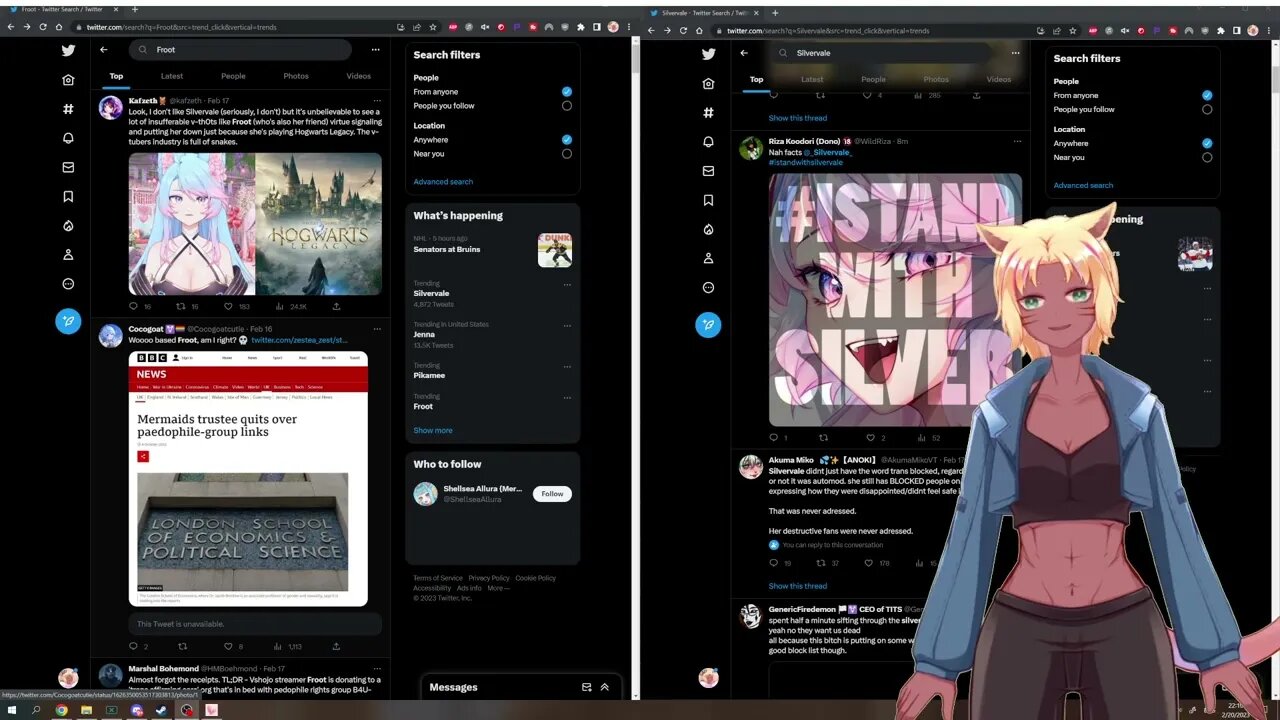Open Chrome icon on Windows taskbar
This screenshot has width=1280, height=720.
coord(61,710)
